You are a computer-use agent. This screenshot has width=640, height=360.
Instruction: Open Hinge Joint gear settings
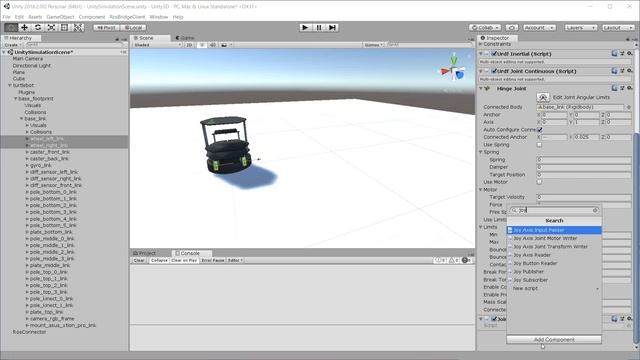click(x=630, y=88)
